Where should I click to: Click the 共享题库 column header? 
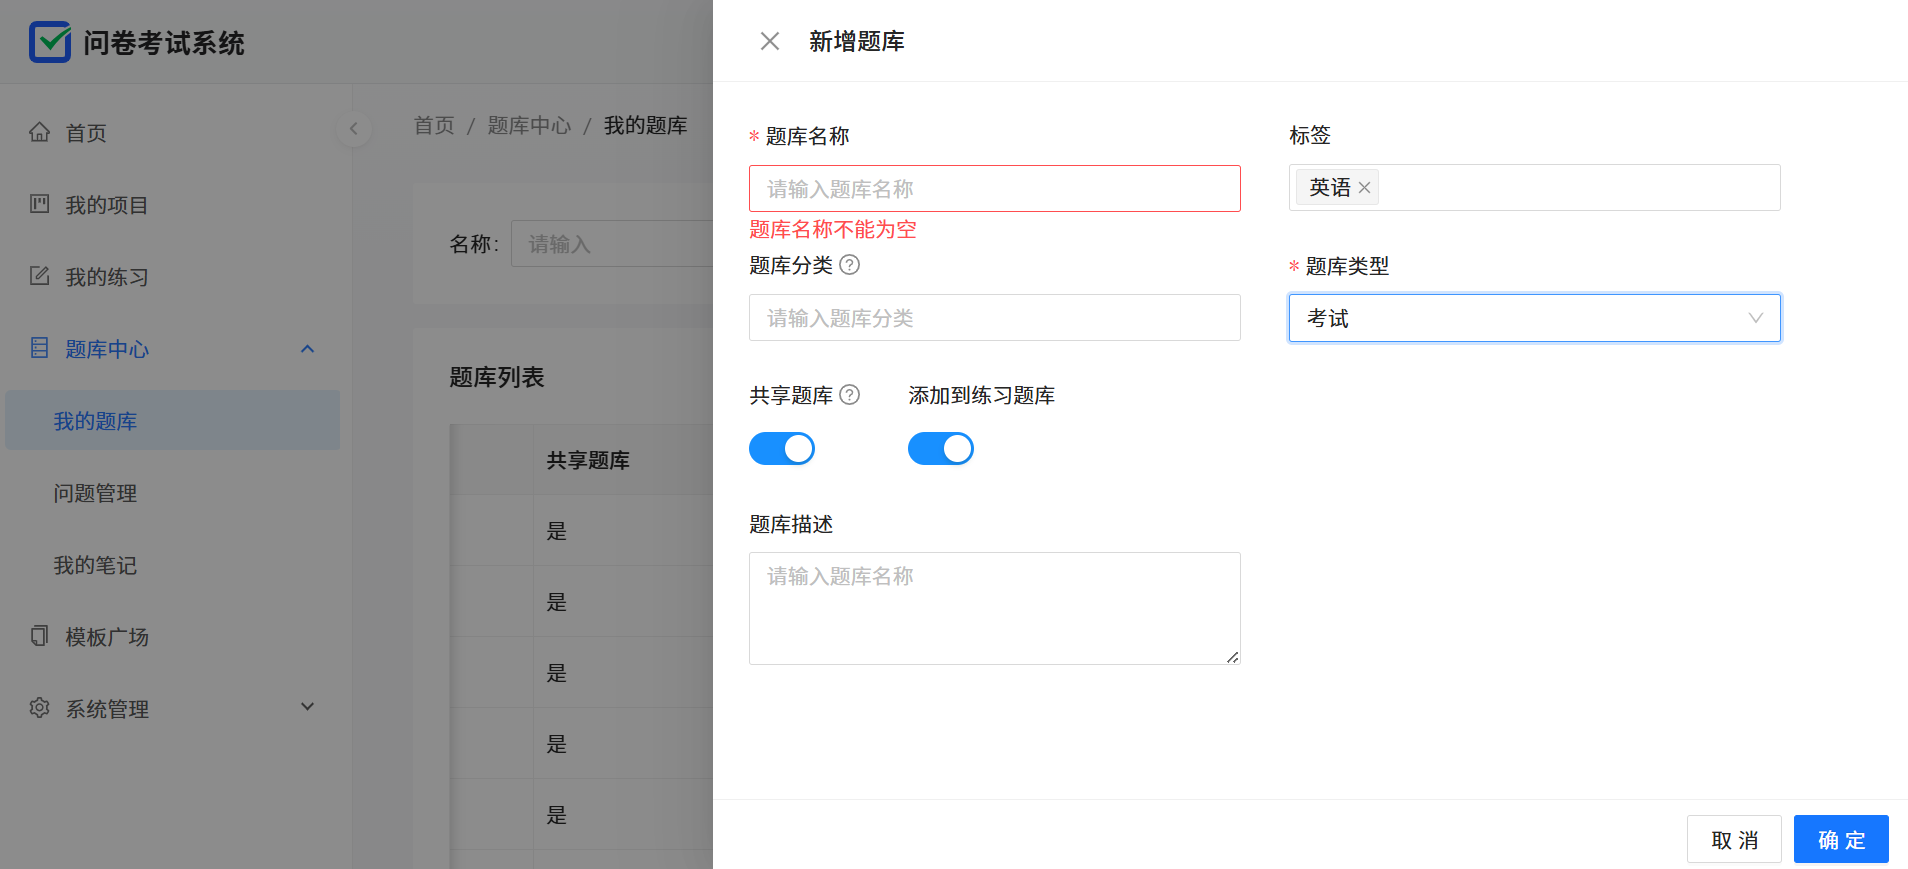click(588, 461)
